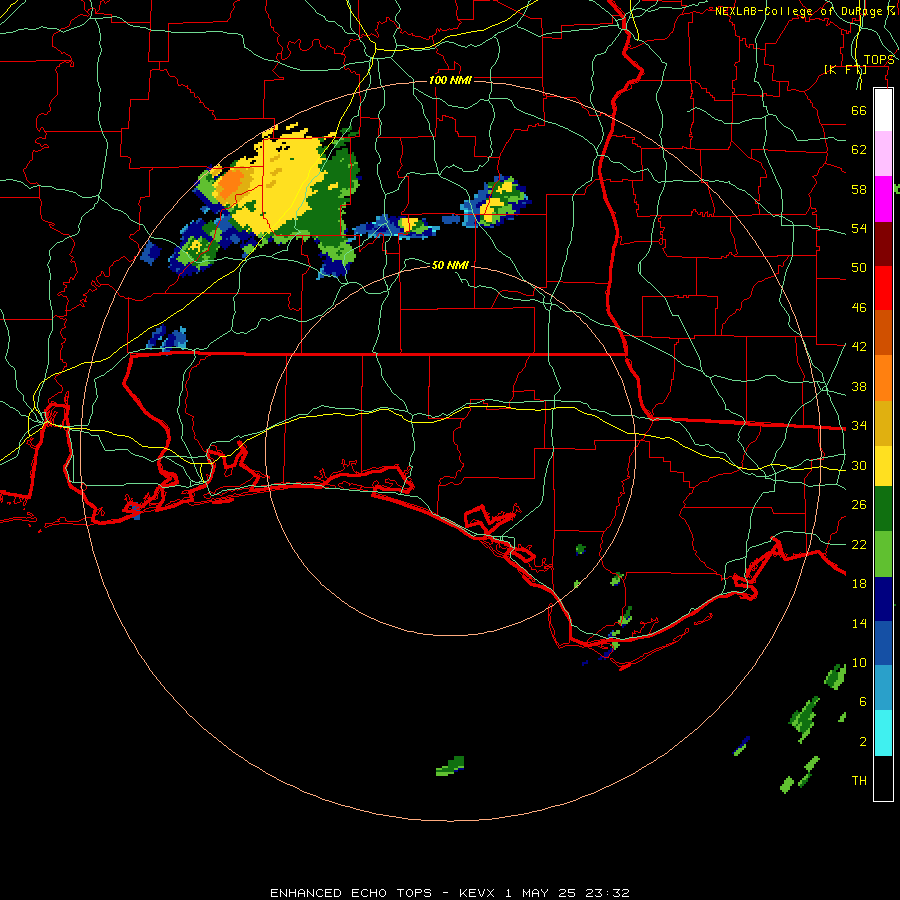Click the 30 legend value
The height and width of the screenshot is (900, 900).
[859, 465]
